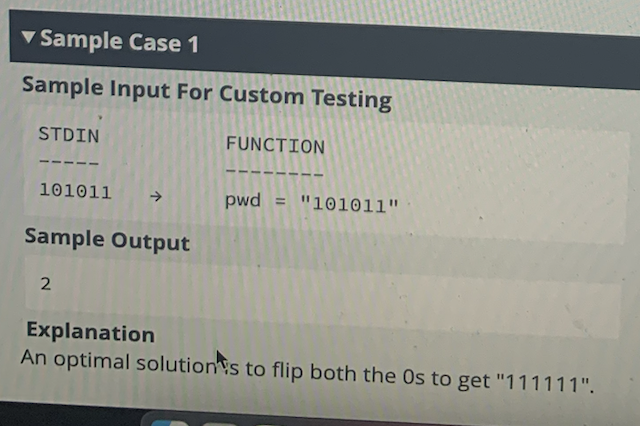Click the FUNCTION column label
Screen dimensions: 640x426
point(276,145)
